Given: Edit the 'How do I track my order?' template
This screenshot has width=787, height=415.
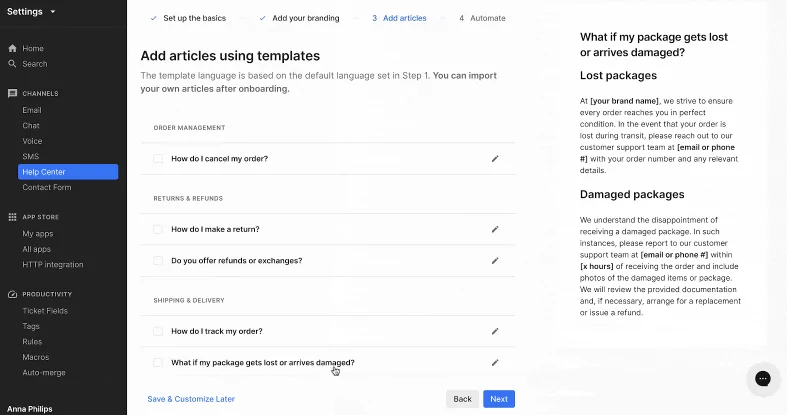Looking at the screenshot, I should [495, 331].
